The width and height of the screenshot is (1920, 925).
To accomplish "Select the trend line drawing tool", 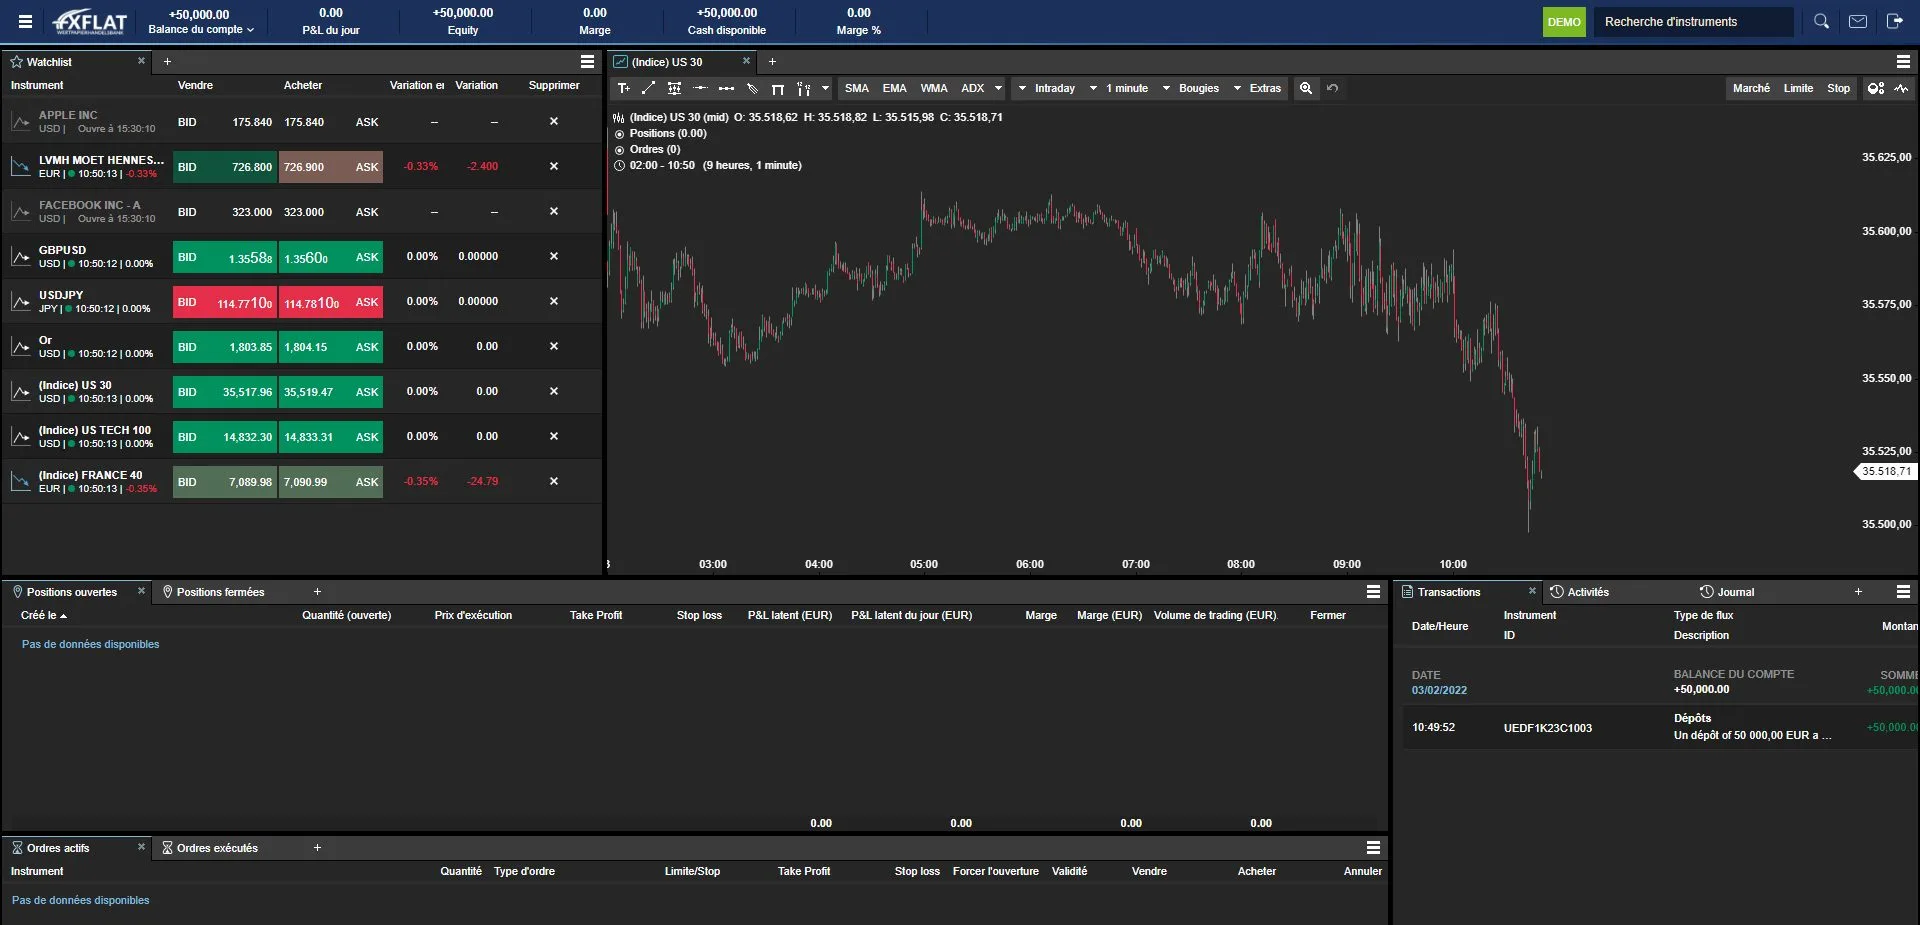I will (648, 89).
